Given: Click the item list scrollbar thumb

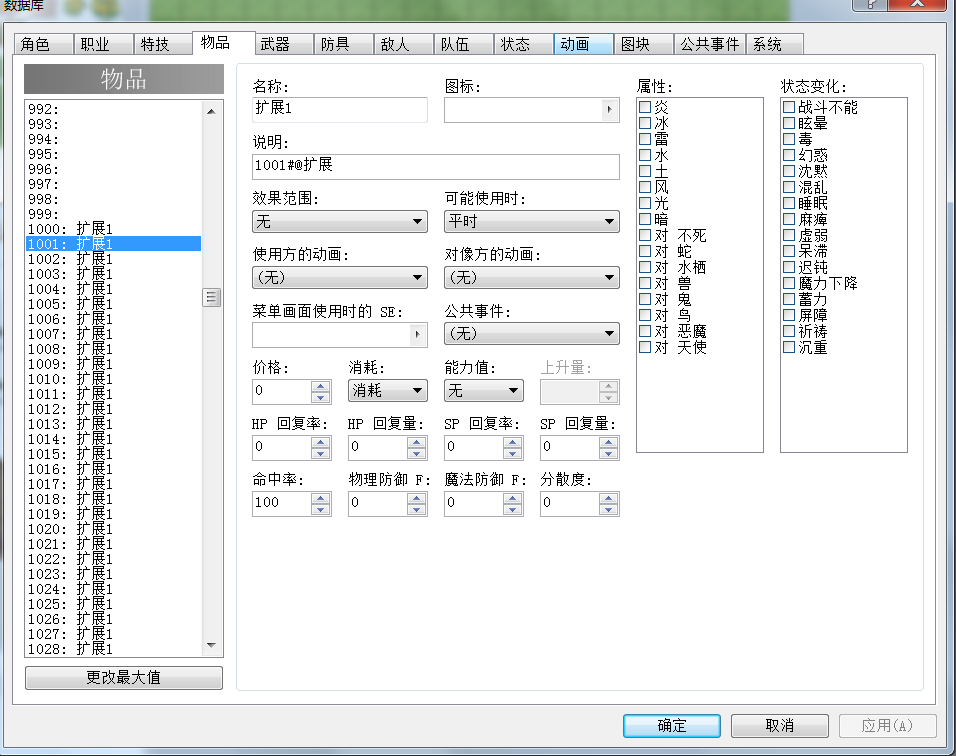Looking at the screenshot, I should [x=211, y=298].
